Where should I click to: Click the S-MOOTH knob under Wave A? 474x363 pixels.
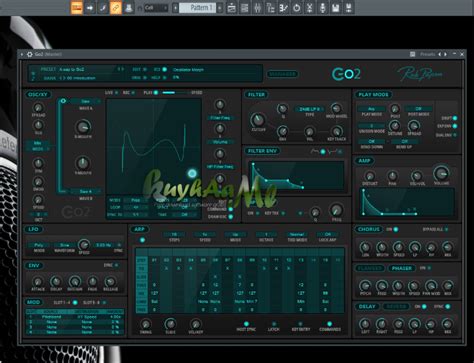click(x=83, y=127)
